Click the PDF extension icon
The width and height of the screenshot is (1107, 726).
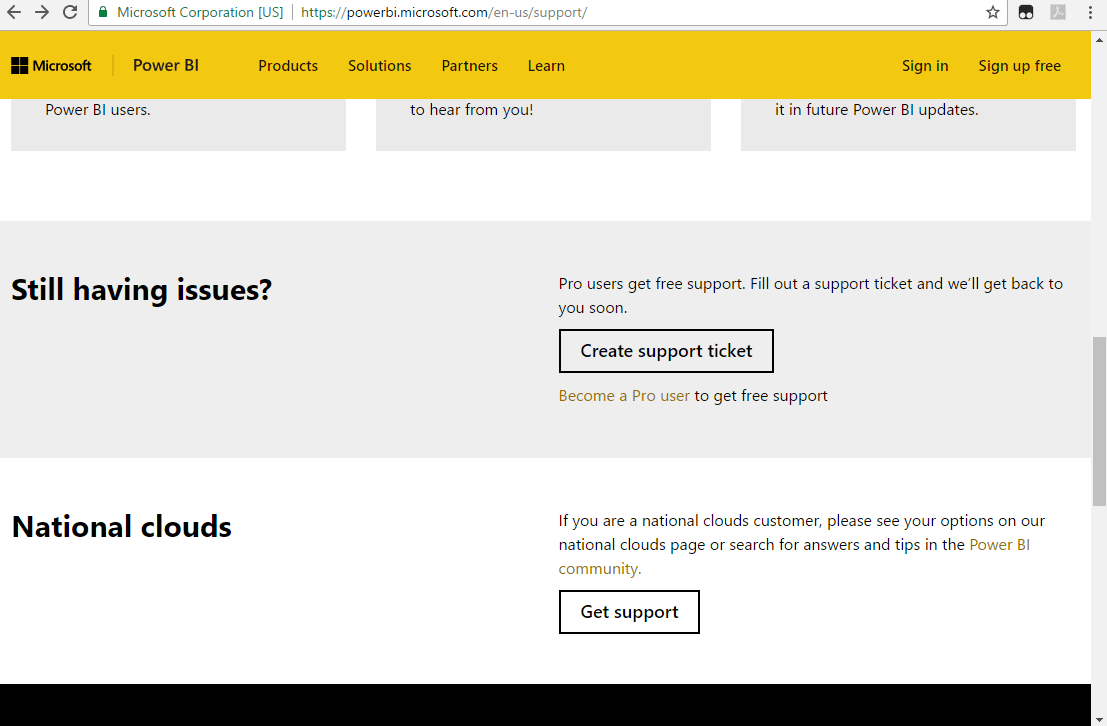coord(1058,12)
